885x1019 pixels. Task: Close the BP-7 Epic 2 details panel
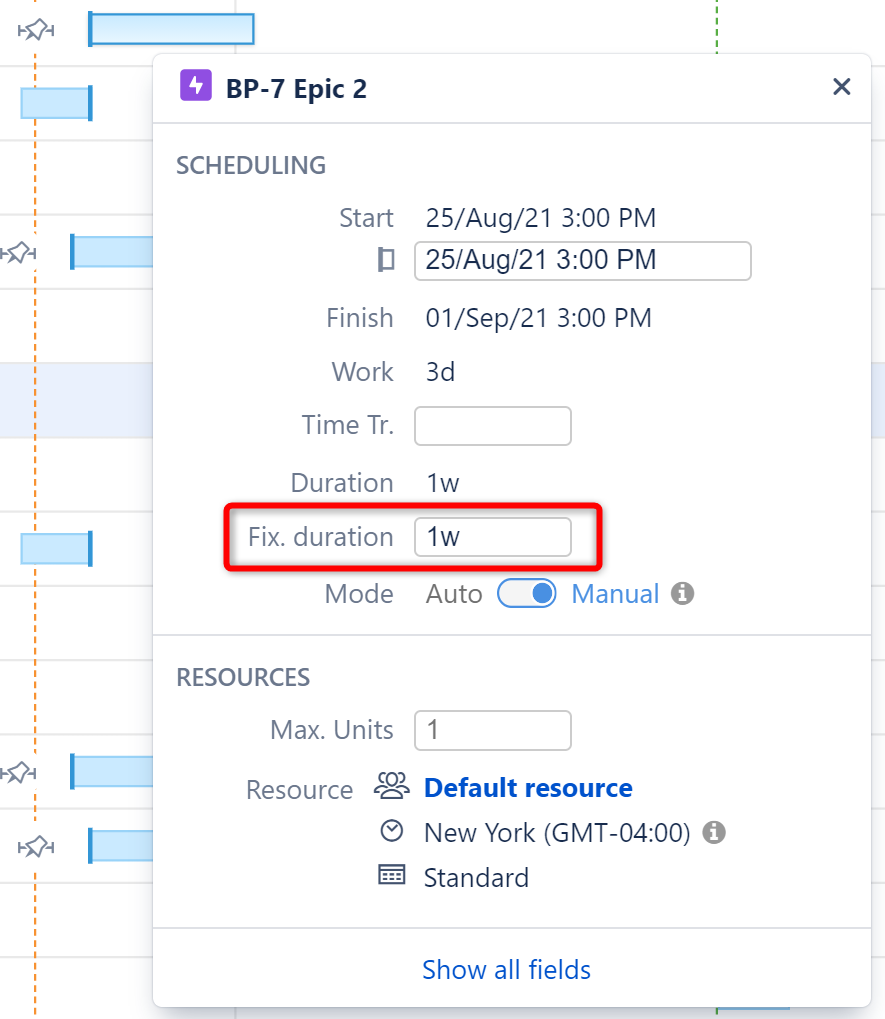(841, 87)
